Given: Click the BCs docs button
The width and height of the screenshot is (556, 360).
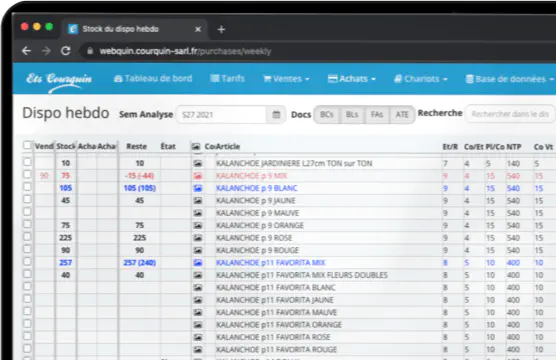Looking at the screenshot, I should [x=327, y=115].
